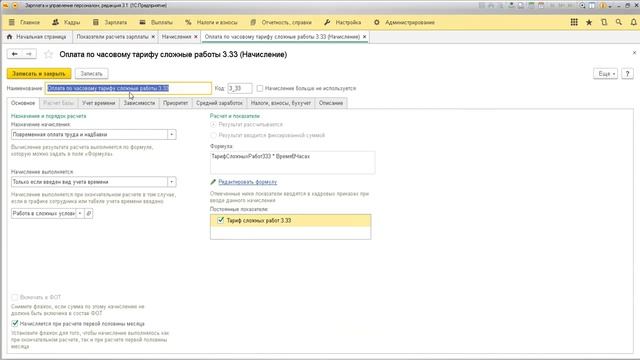Open the Налоги и взносы menu section
This screenshot has height=360, width=640.
217,22
